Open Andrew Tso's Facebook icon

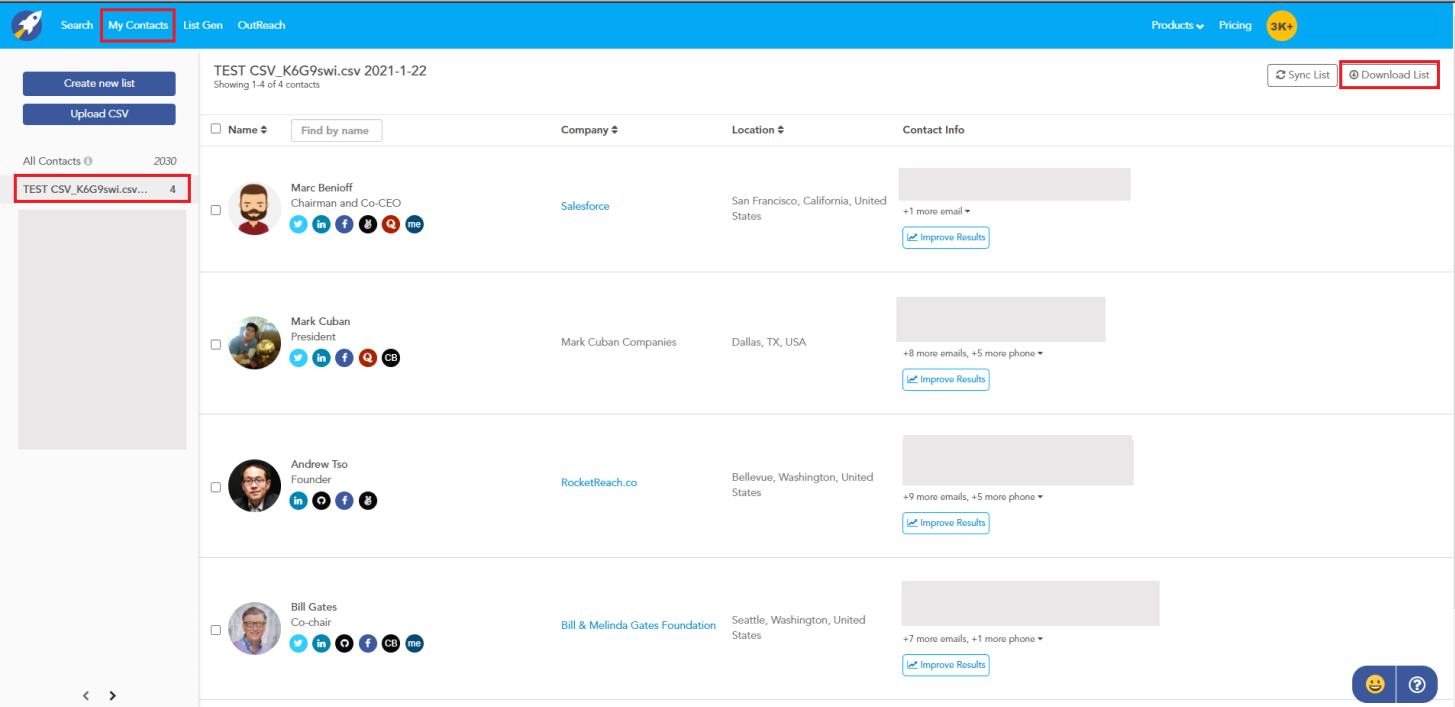[344, 500]
